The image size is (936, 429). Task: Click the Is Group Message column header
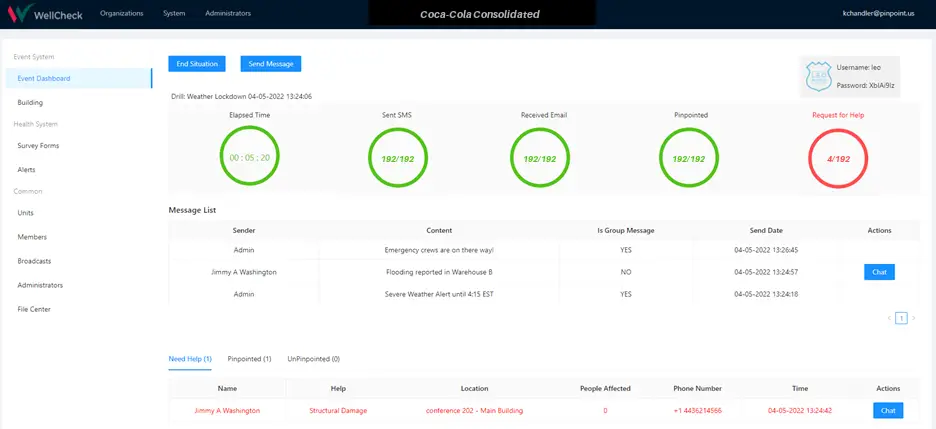[626, 230]
